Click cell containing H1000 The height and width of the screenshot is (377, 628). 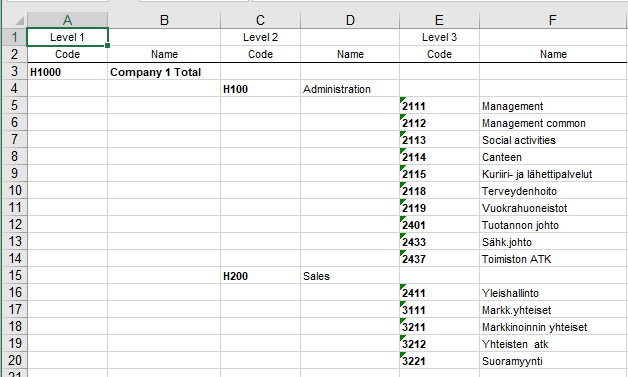pyautogui.click(x=67, y=72)
